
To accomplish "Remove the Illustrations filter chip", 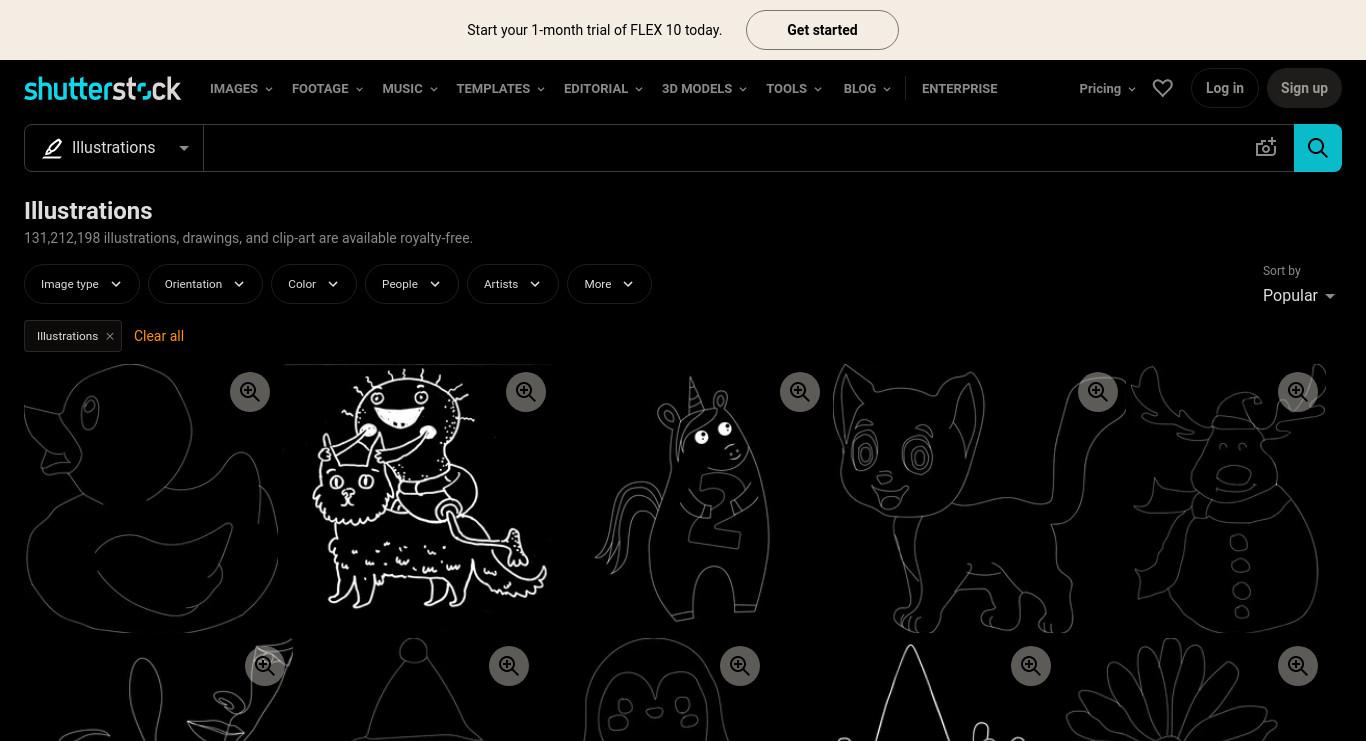I will pos(110,336).
